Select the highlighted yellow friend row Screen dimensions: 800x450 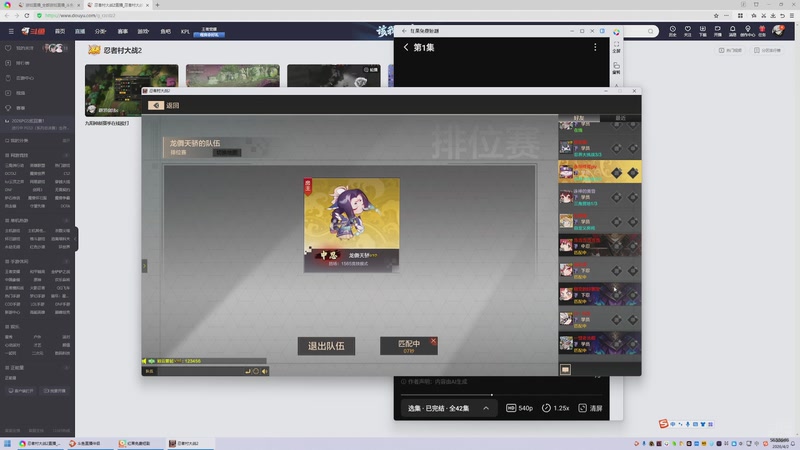tap(599, 172)
